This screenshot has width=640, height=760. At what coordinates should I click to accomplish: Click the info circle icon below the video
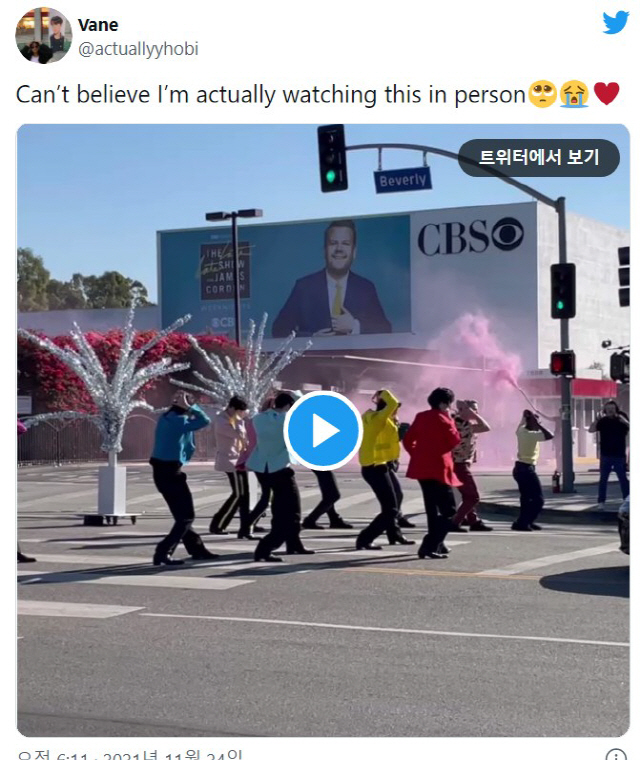pos(616,755)
